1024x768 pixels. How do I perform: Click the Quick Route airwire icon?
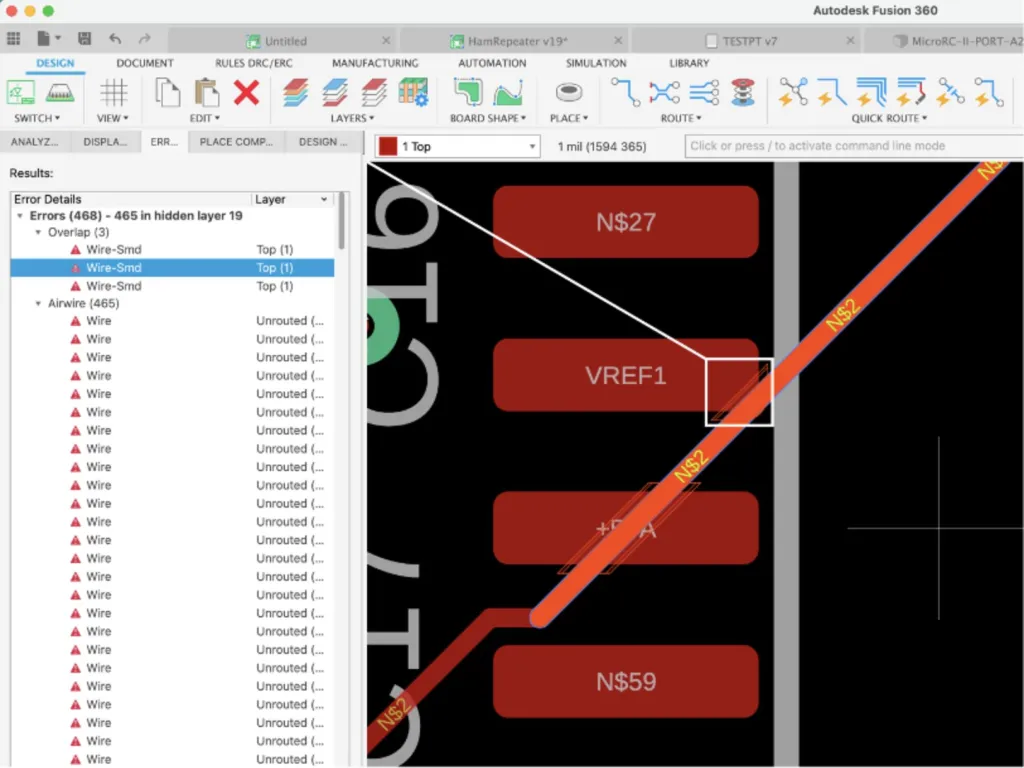(x=793, y=92)
